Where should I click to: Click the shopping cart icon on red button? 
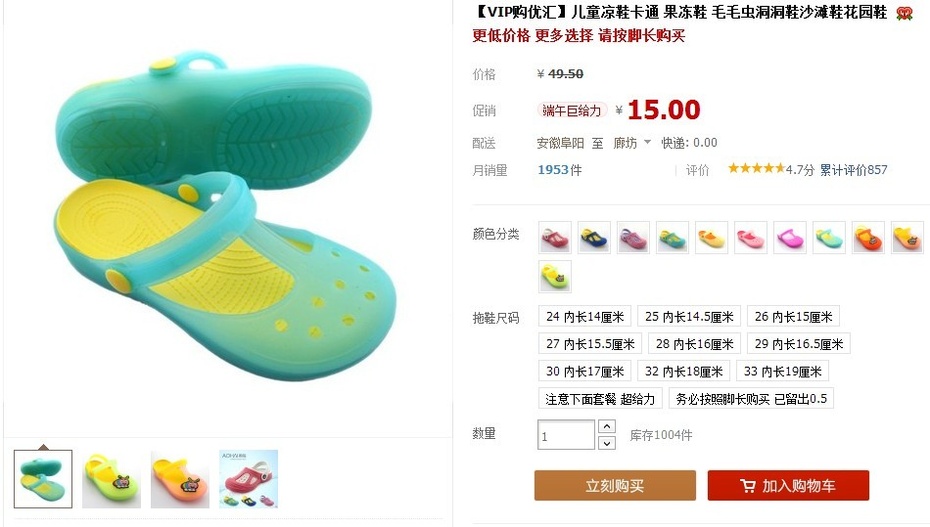coord(748,486)
